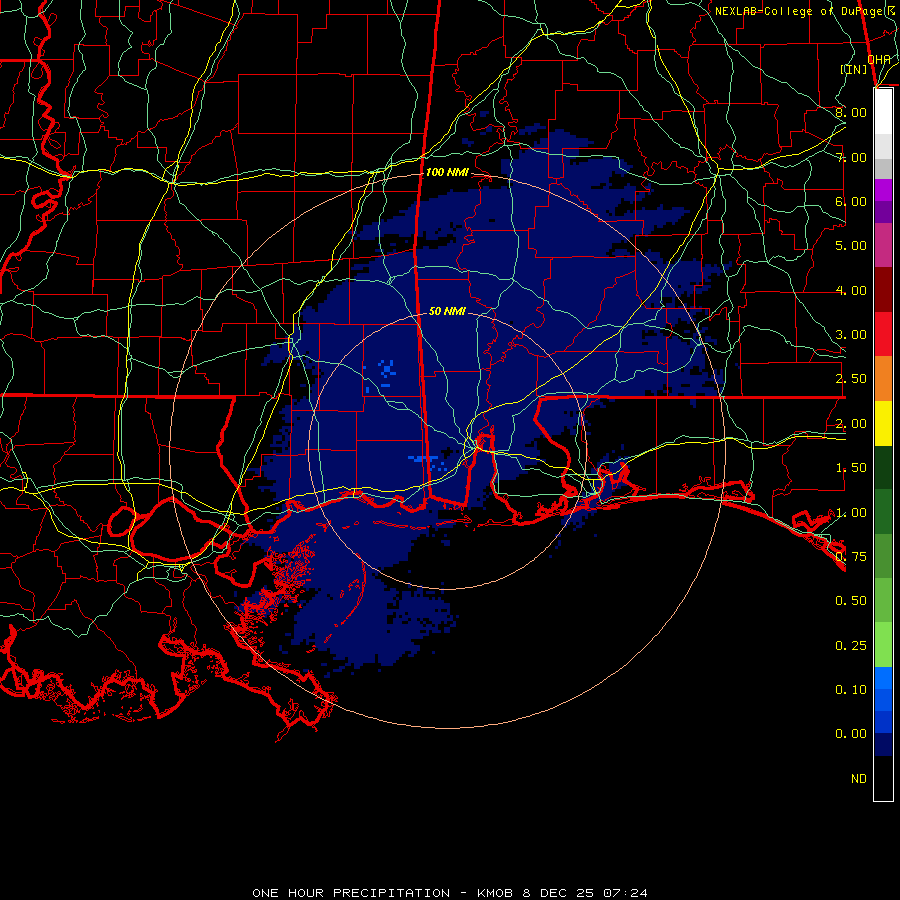Click the 0.25 scale value
This screenshot has height=900, width=900.
pyautogui.click(x=851, y=646)
